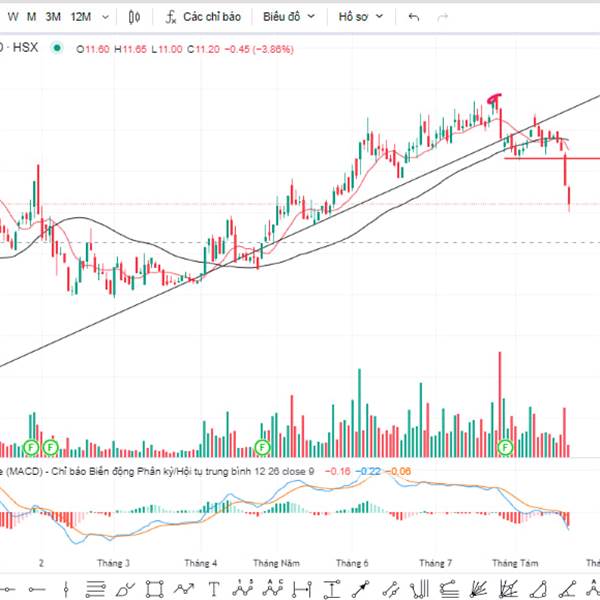Click the fx indicators icon
Image resolution: width=600 pixels, height=600 pixels.
(171, 17)
